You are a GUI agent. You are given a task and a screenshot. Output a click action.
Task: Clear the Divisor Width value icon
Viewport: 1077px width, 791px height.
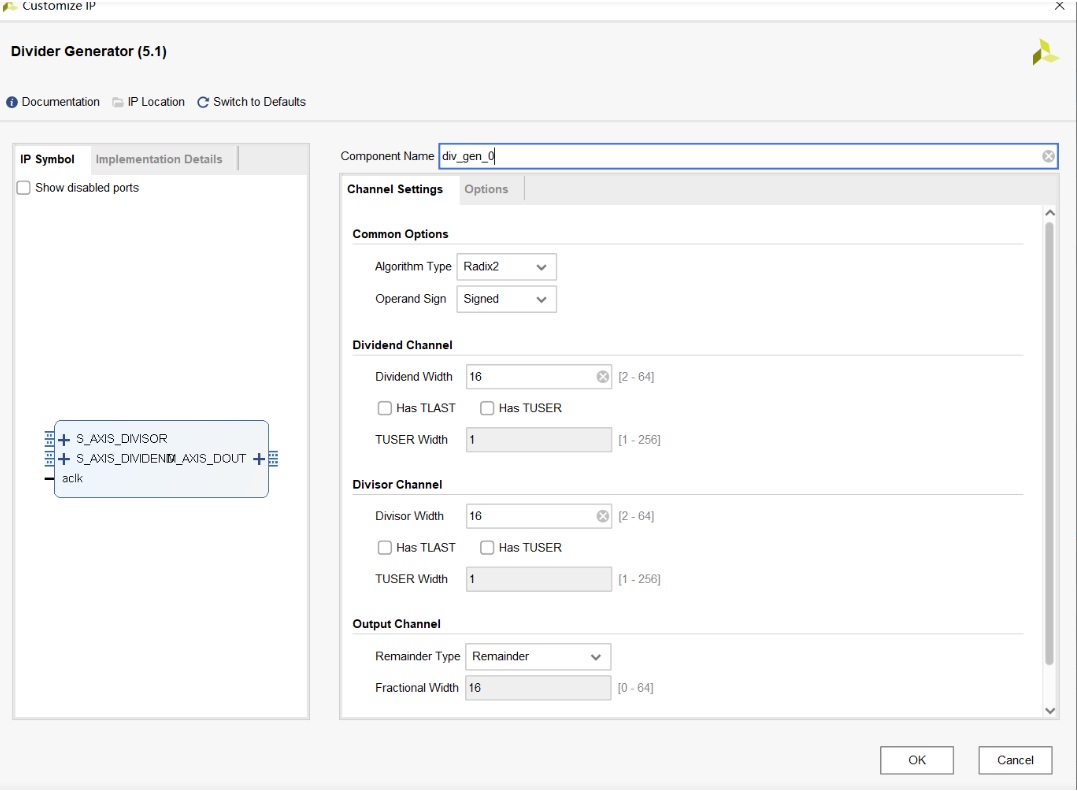(603, 516)
